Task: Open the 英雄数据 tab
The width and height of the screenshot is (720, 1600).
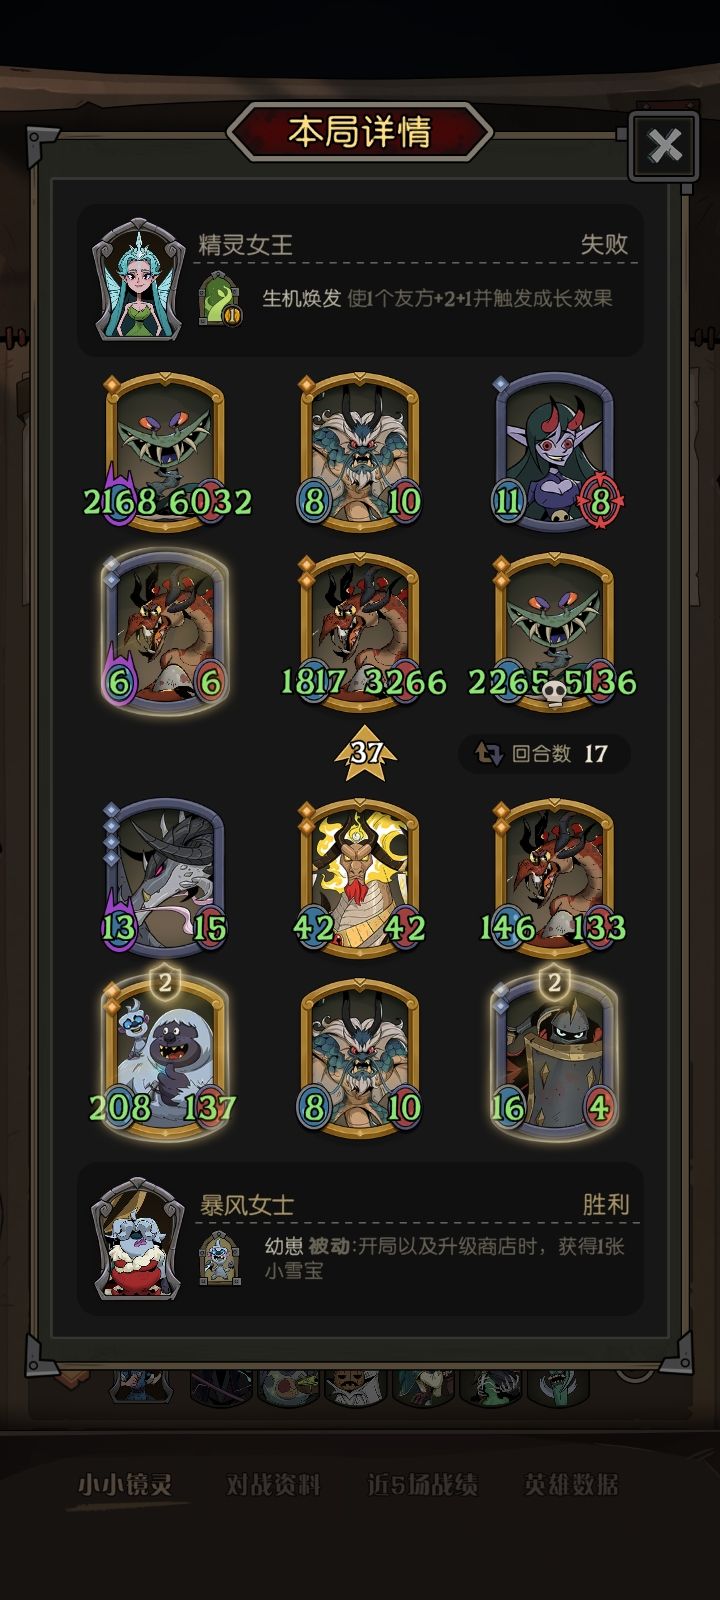Action: [571, 1485]
